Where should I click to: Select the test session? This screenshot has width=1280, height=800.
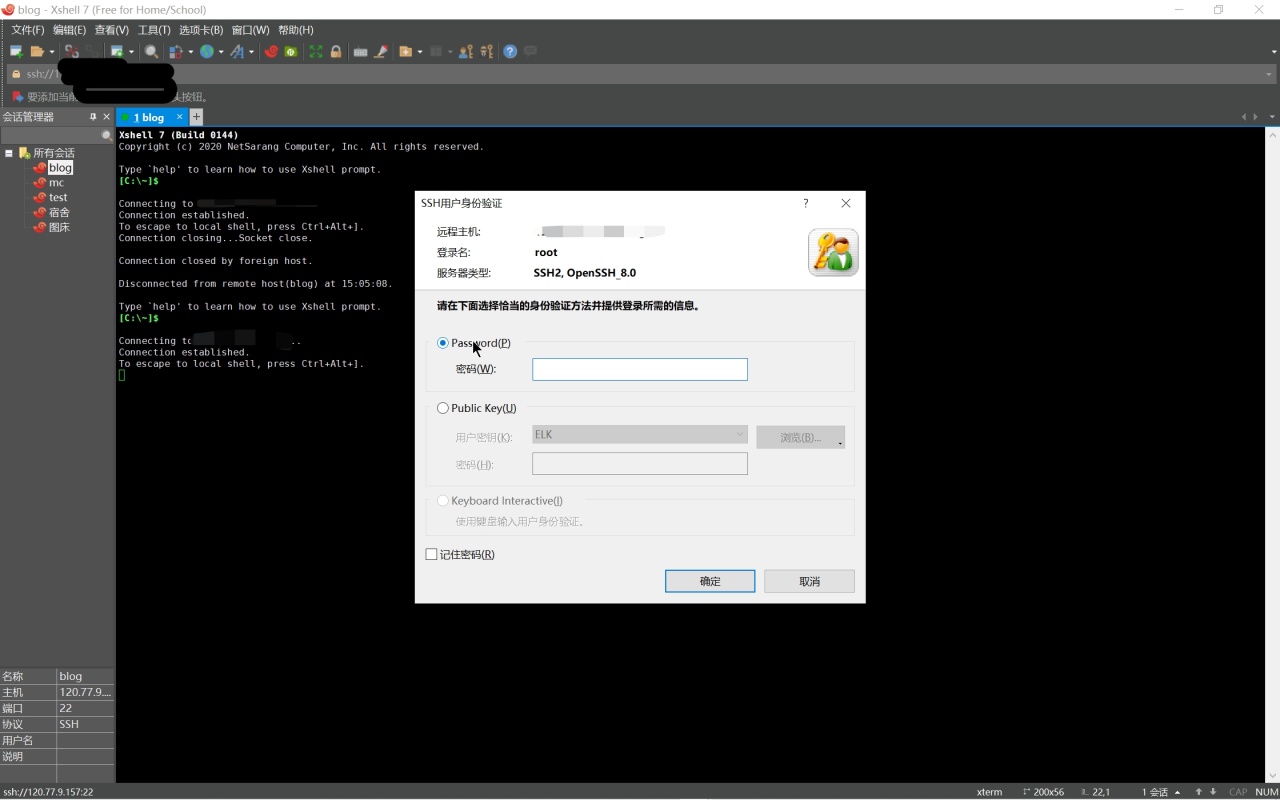(58, 198)
